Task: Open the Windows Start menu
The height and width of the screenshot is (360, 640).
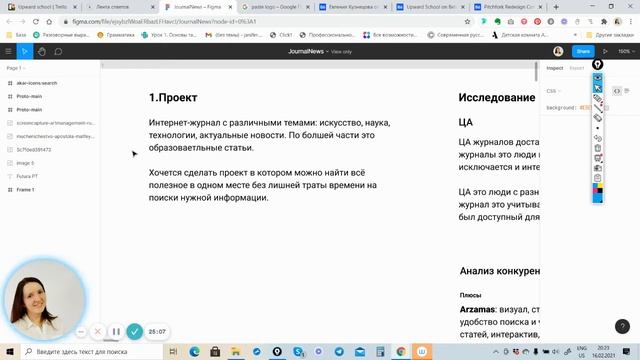Action: (x=10, y=351)
